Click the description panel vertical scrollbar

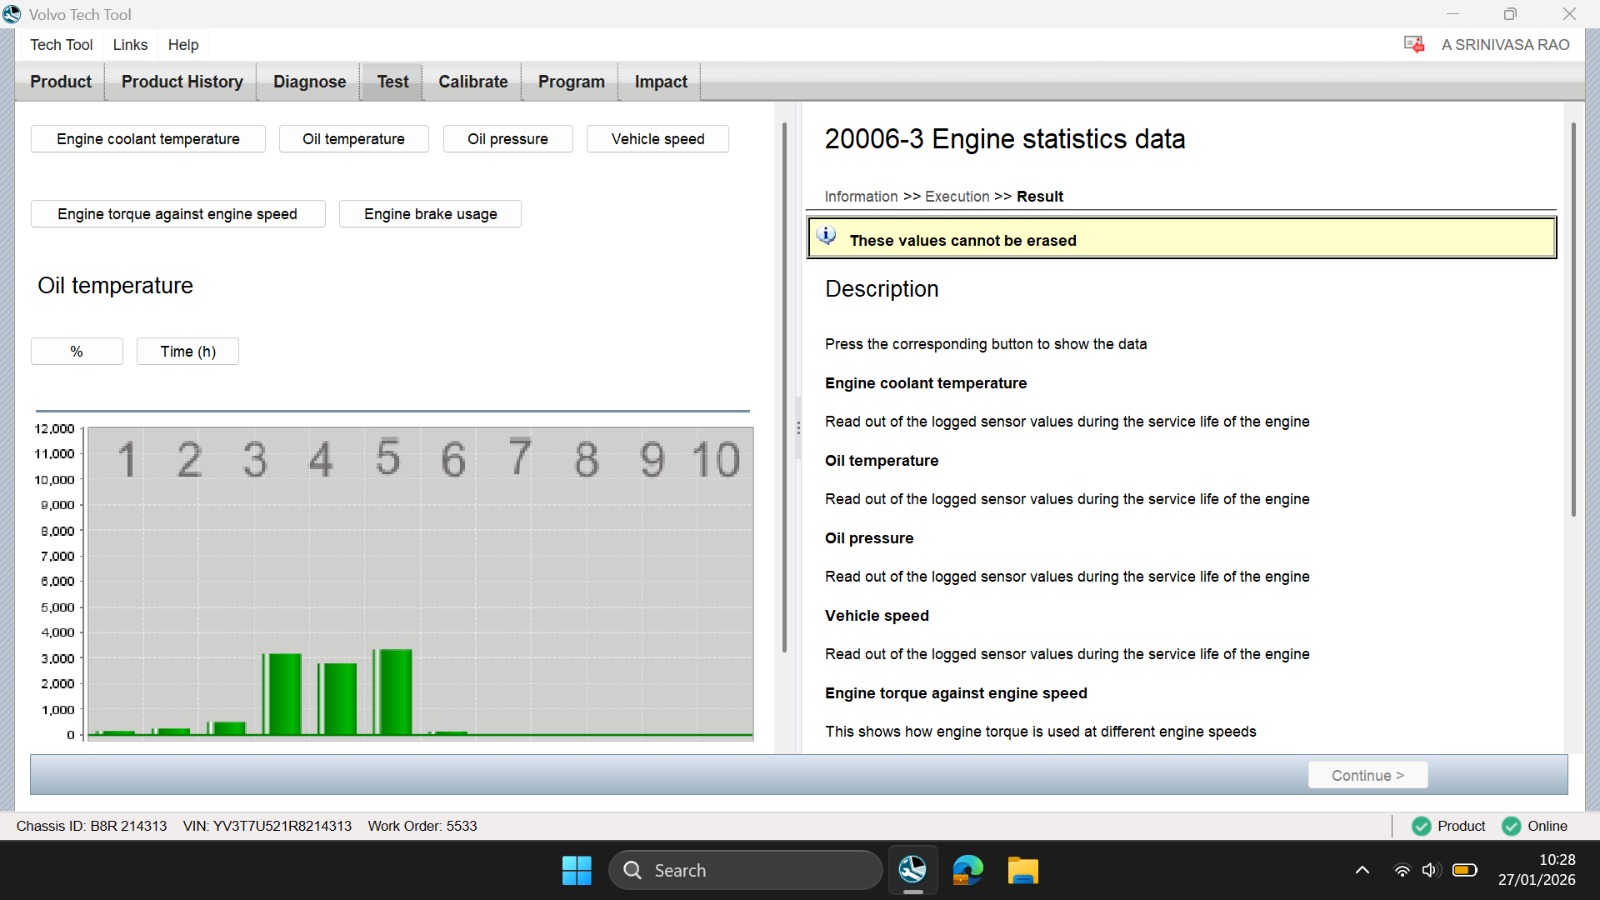point(1573,320)
